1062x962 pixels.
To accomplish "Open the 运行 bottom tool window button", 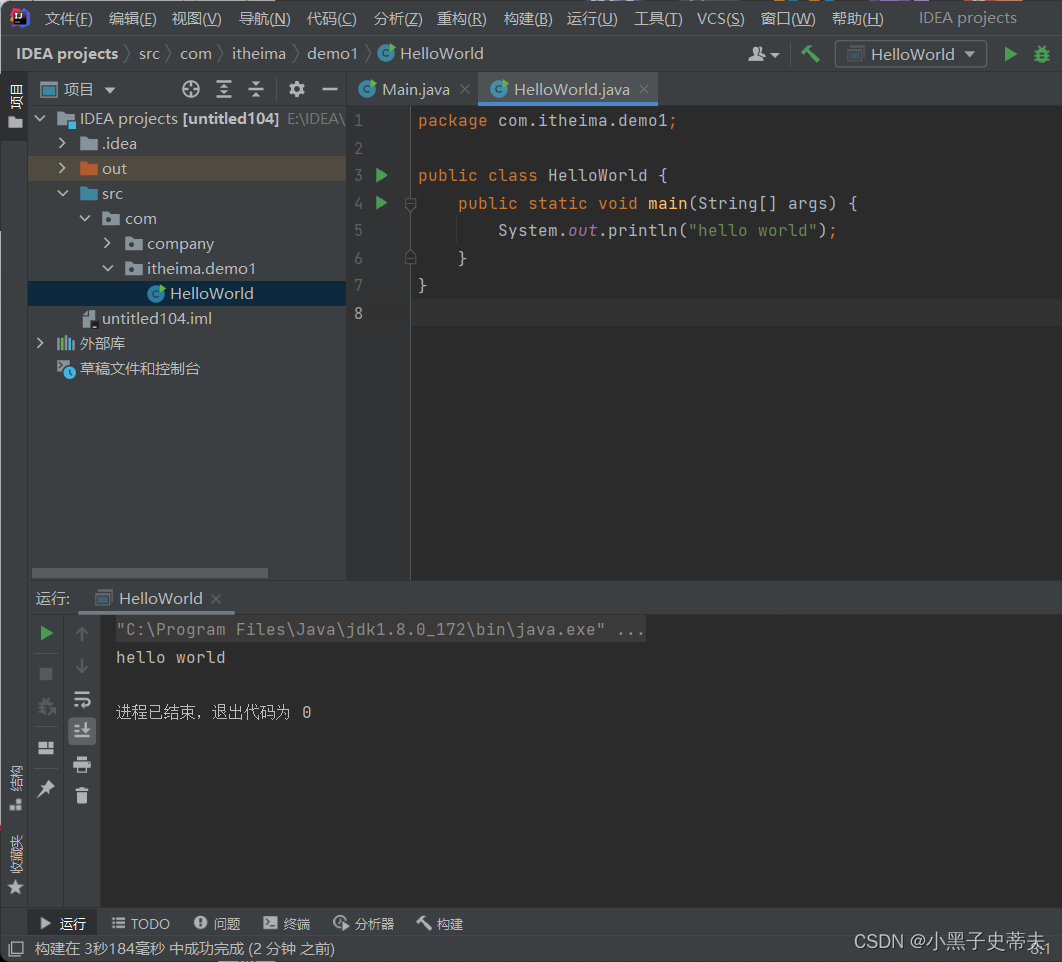I will coord(63,923).
